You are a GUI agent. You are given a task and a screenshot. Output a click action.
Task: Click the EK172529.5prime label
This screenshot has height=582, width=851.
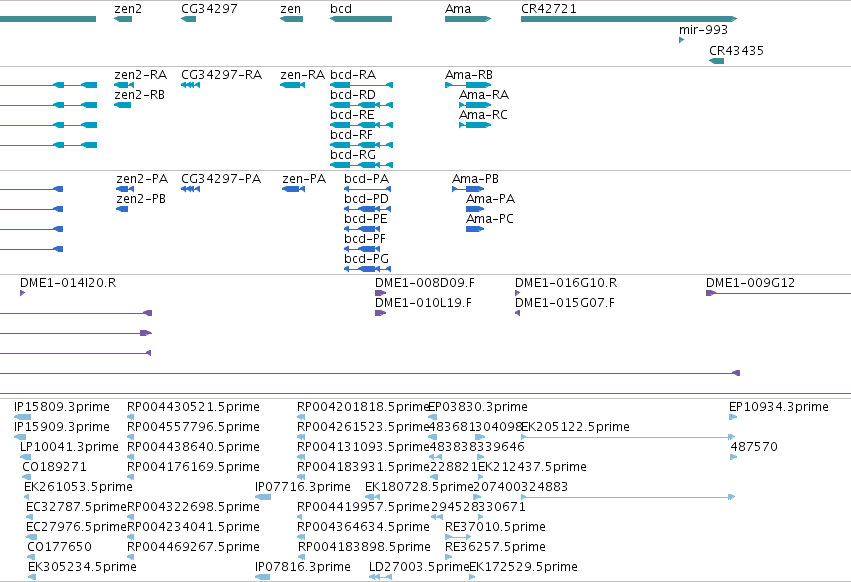pos(524,567)
